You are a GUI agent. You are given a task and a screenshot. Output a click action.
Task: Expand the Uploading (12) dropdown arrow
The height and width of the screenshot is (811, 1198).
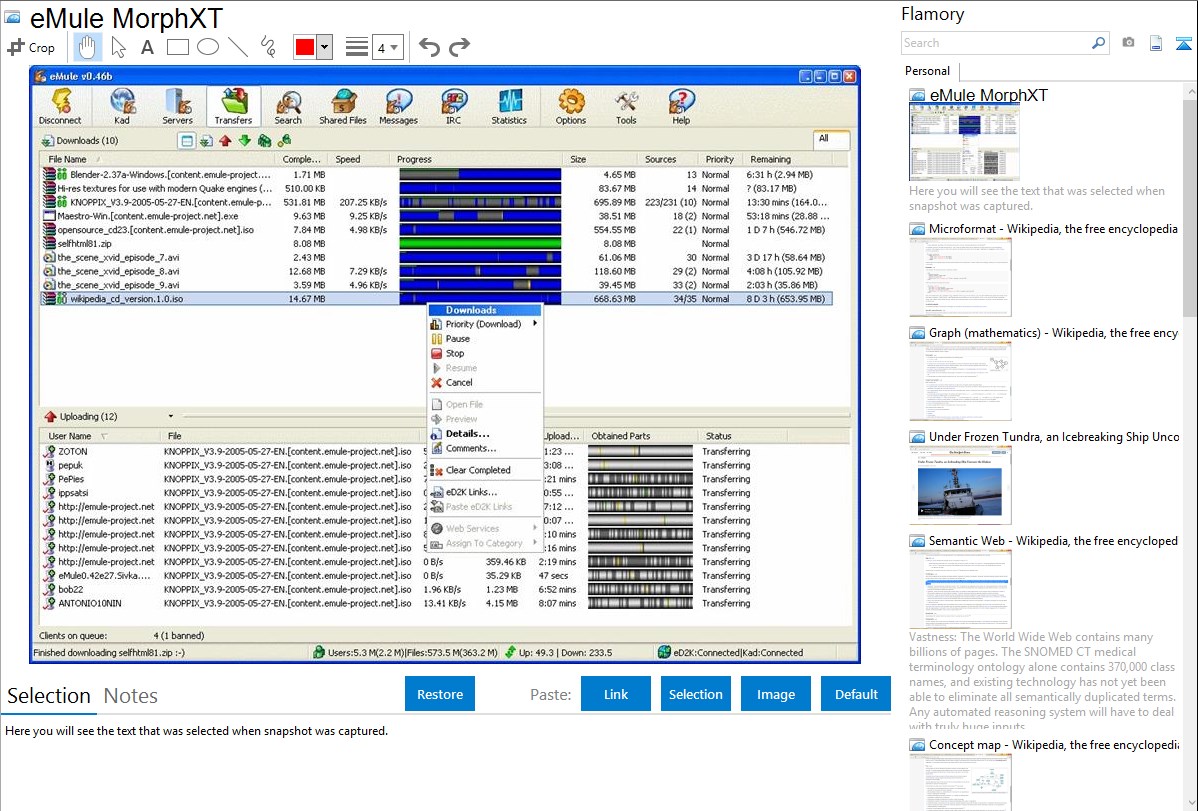tap(170, 417)
